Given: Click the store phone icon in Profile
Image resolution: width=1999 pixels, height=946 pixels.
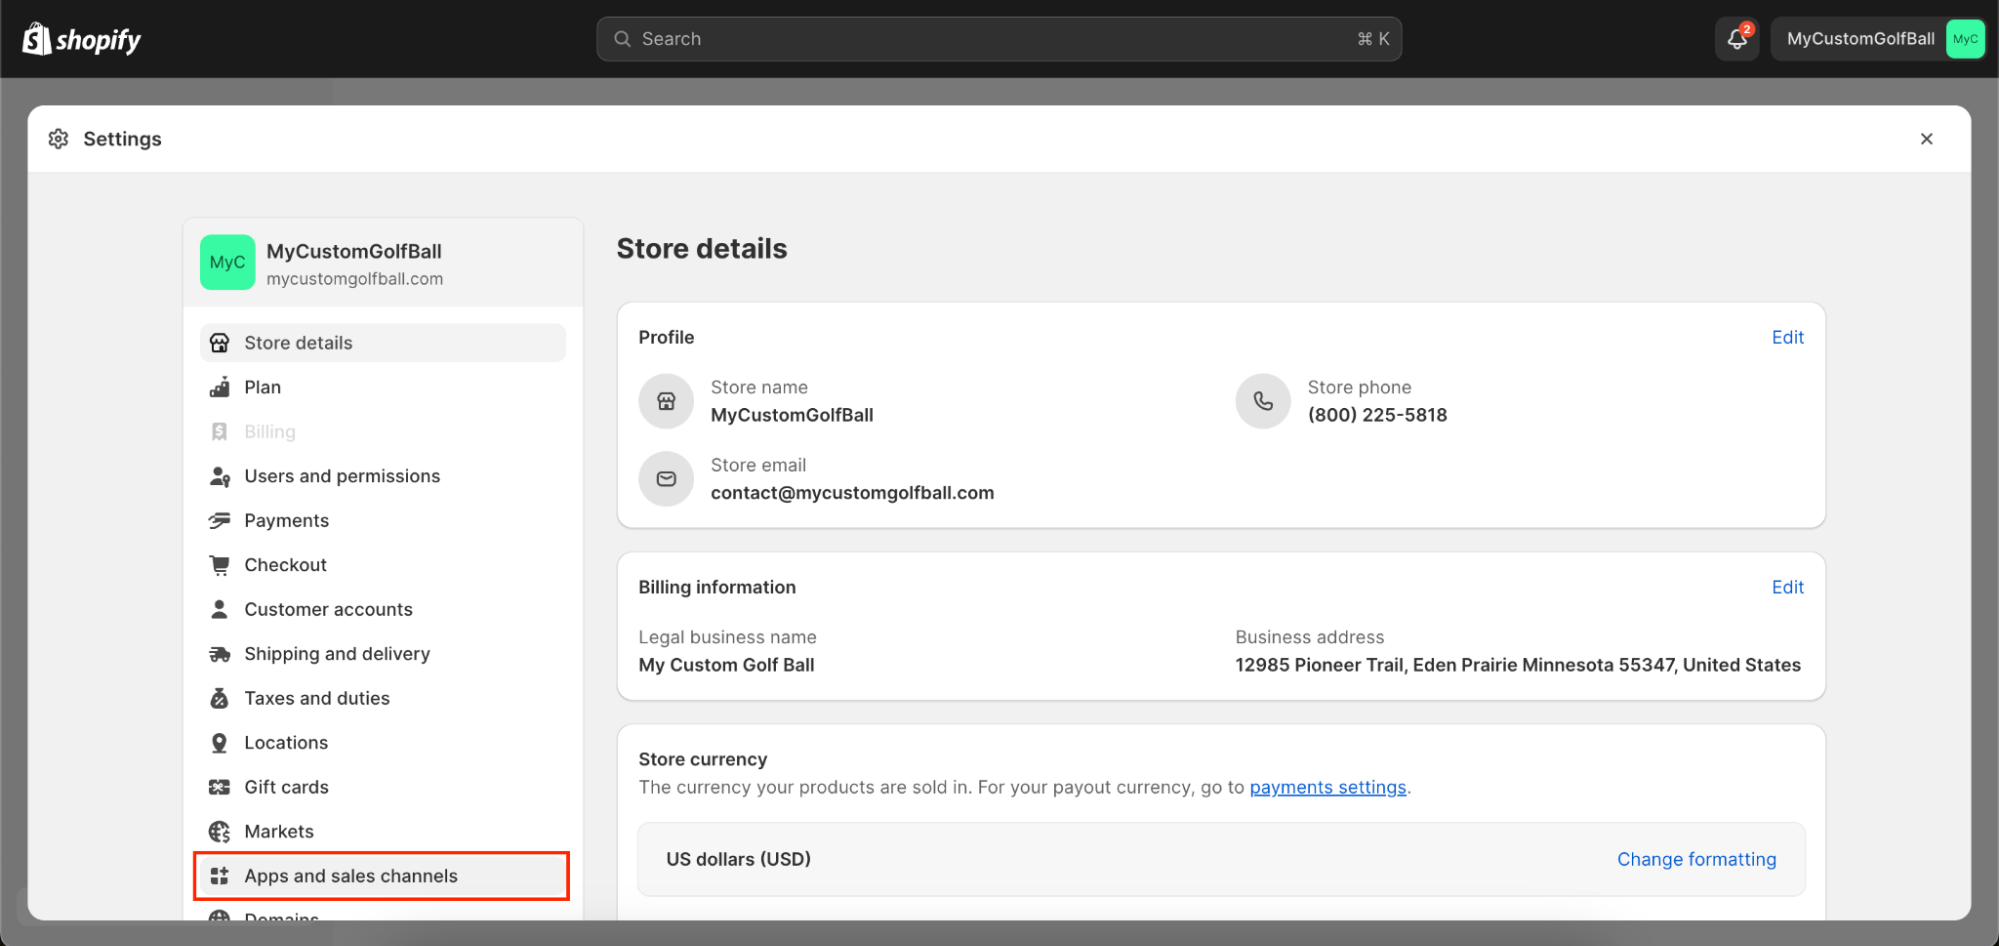Looking at the screenshot, I should pos(1263,401).
